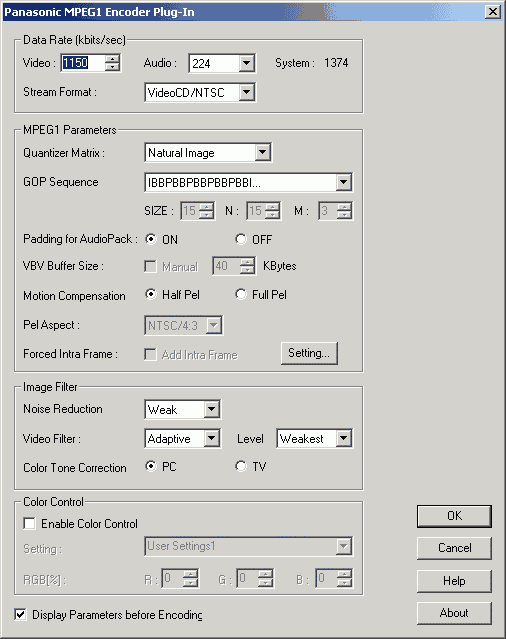Expand the Stream Format combo box
506x639 pixels.
click(x=246, y=92)
